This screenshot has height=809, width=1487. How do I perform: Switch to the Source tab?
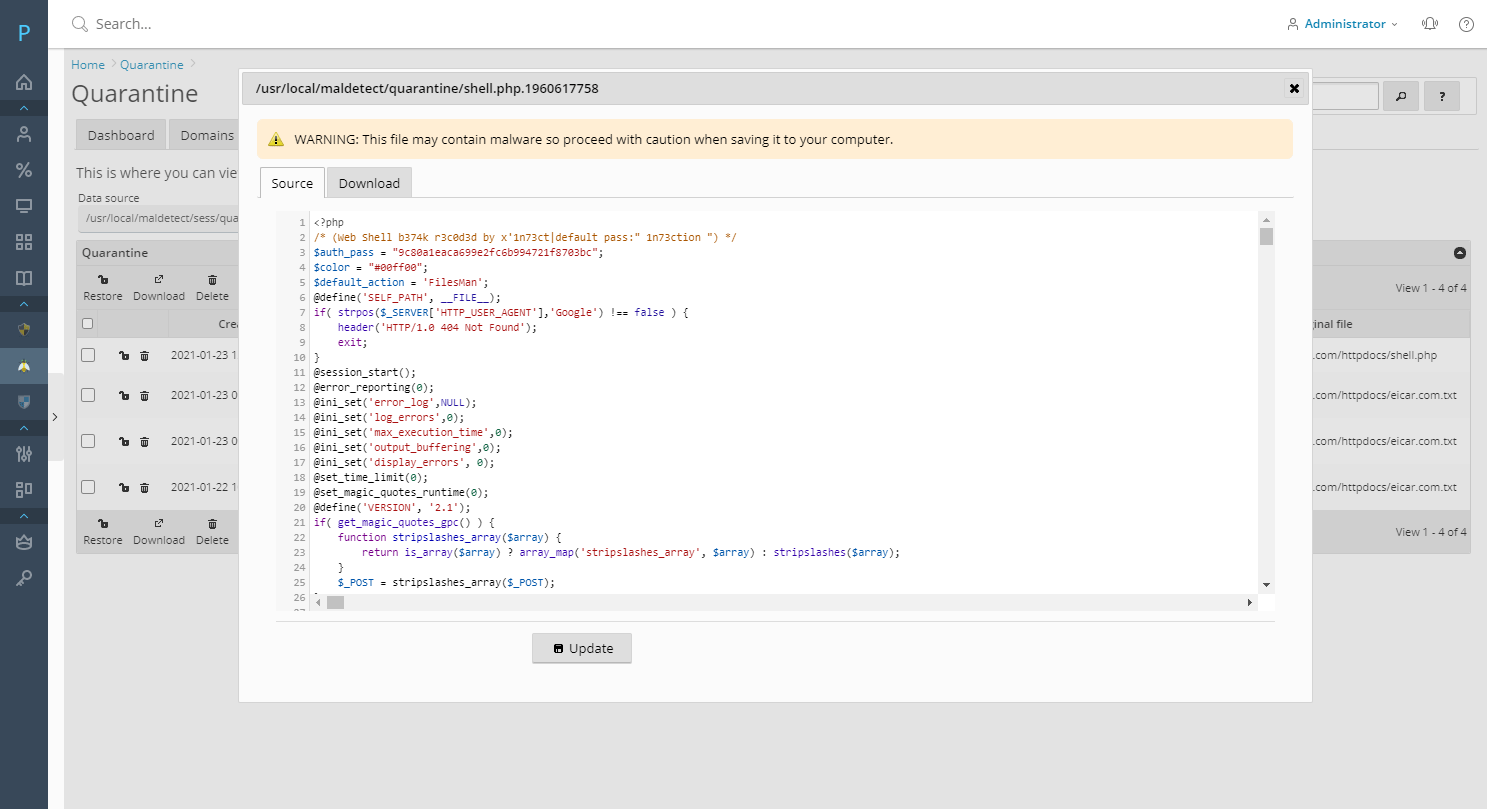[292, 183]
